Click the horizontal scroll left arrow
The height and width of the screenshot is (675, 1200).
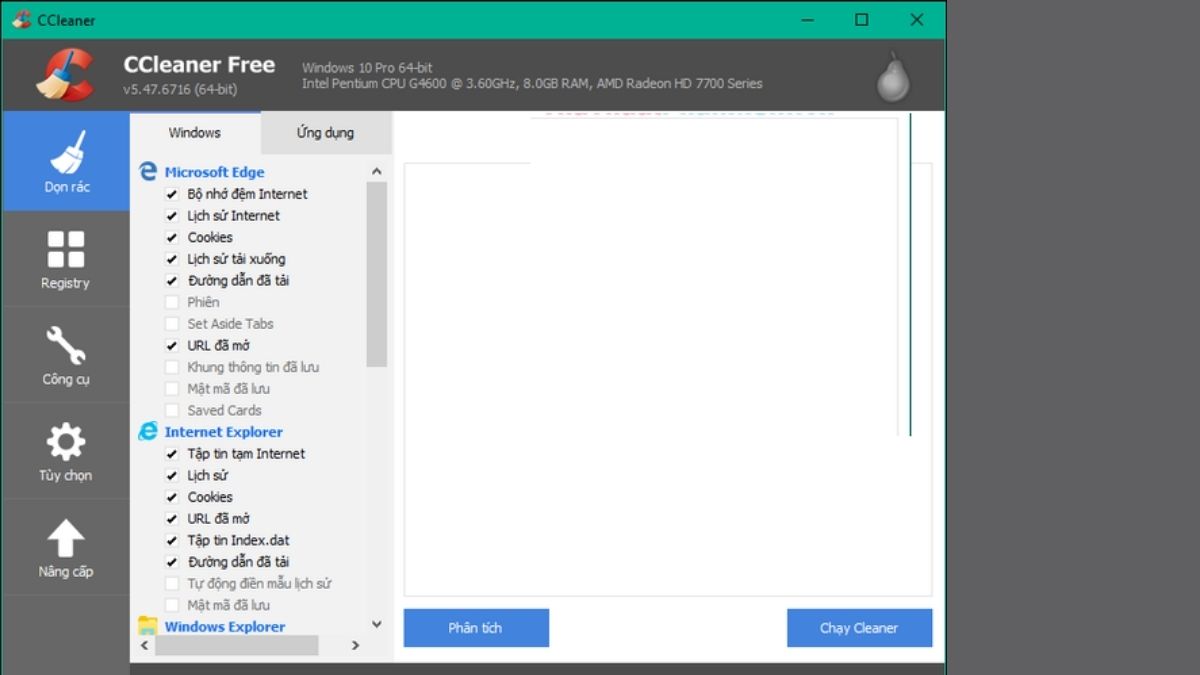[145, 646]
